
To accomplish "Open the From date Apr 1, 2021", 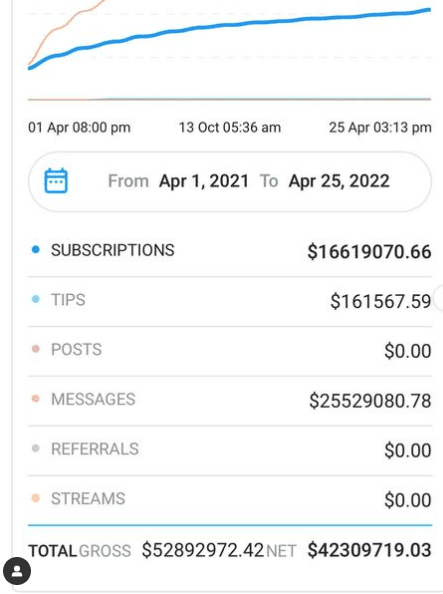I will click(204, 181).
